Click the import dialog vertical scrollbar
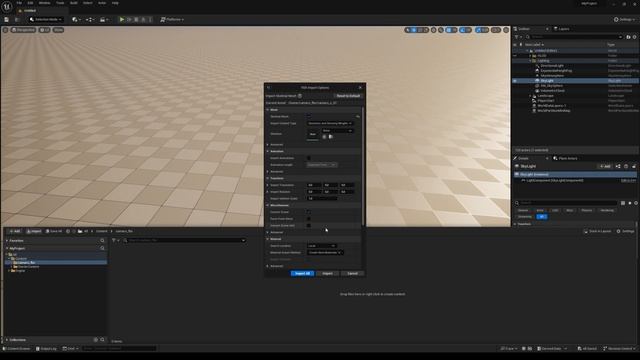Screen dimensions: 640x360 point(363,165)
